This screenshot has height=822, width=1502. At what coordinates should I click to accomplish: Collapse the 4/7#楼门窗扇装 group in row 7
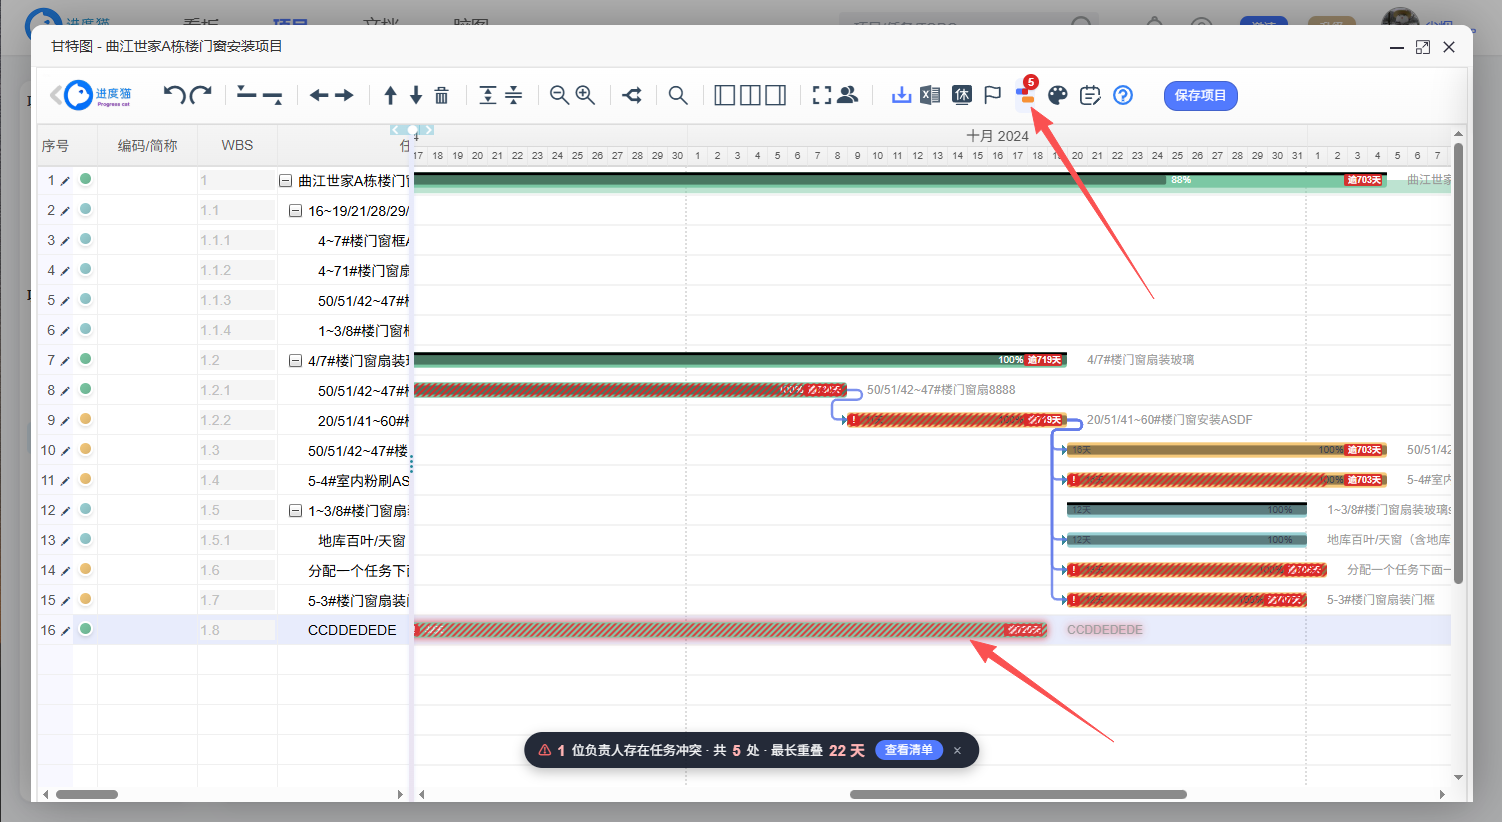[x=295, y=361]
